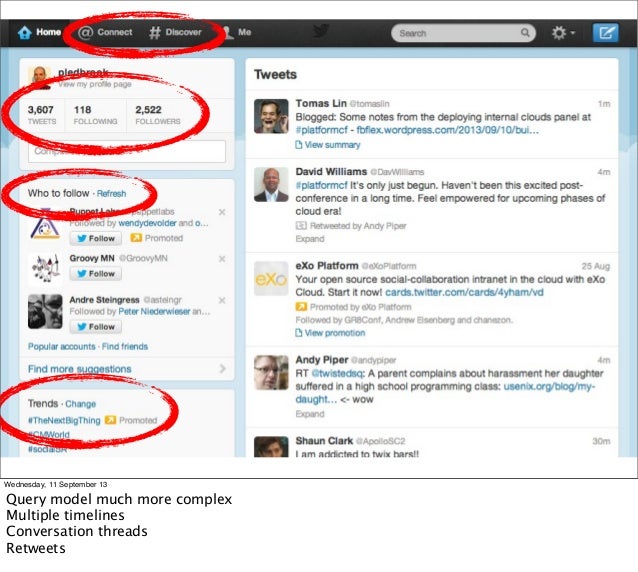
Task: Open Shaun Clark's avatar
Action: (271, 447)
